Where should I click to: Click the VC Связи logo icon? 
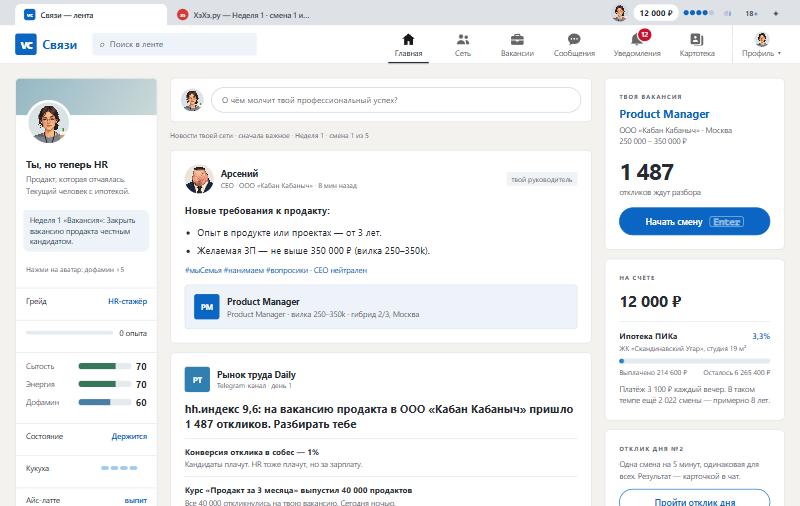[x=26, y=44]
